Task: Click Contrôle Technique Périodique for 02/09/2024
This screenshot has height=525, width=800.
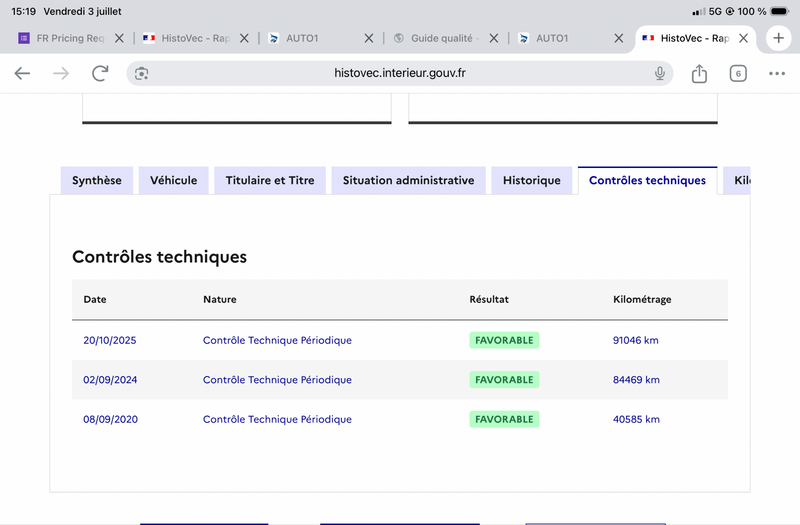Action: tap(277, 380)
